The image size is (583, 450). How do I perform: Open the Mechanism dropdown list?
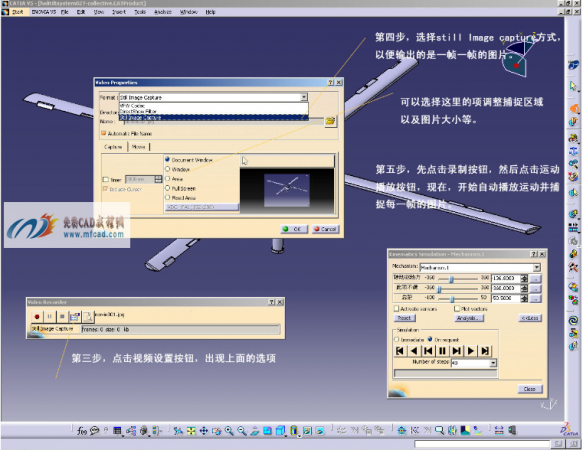537,267
